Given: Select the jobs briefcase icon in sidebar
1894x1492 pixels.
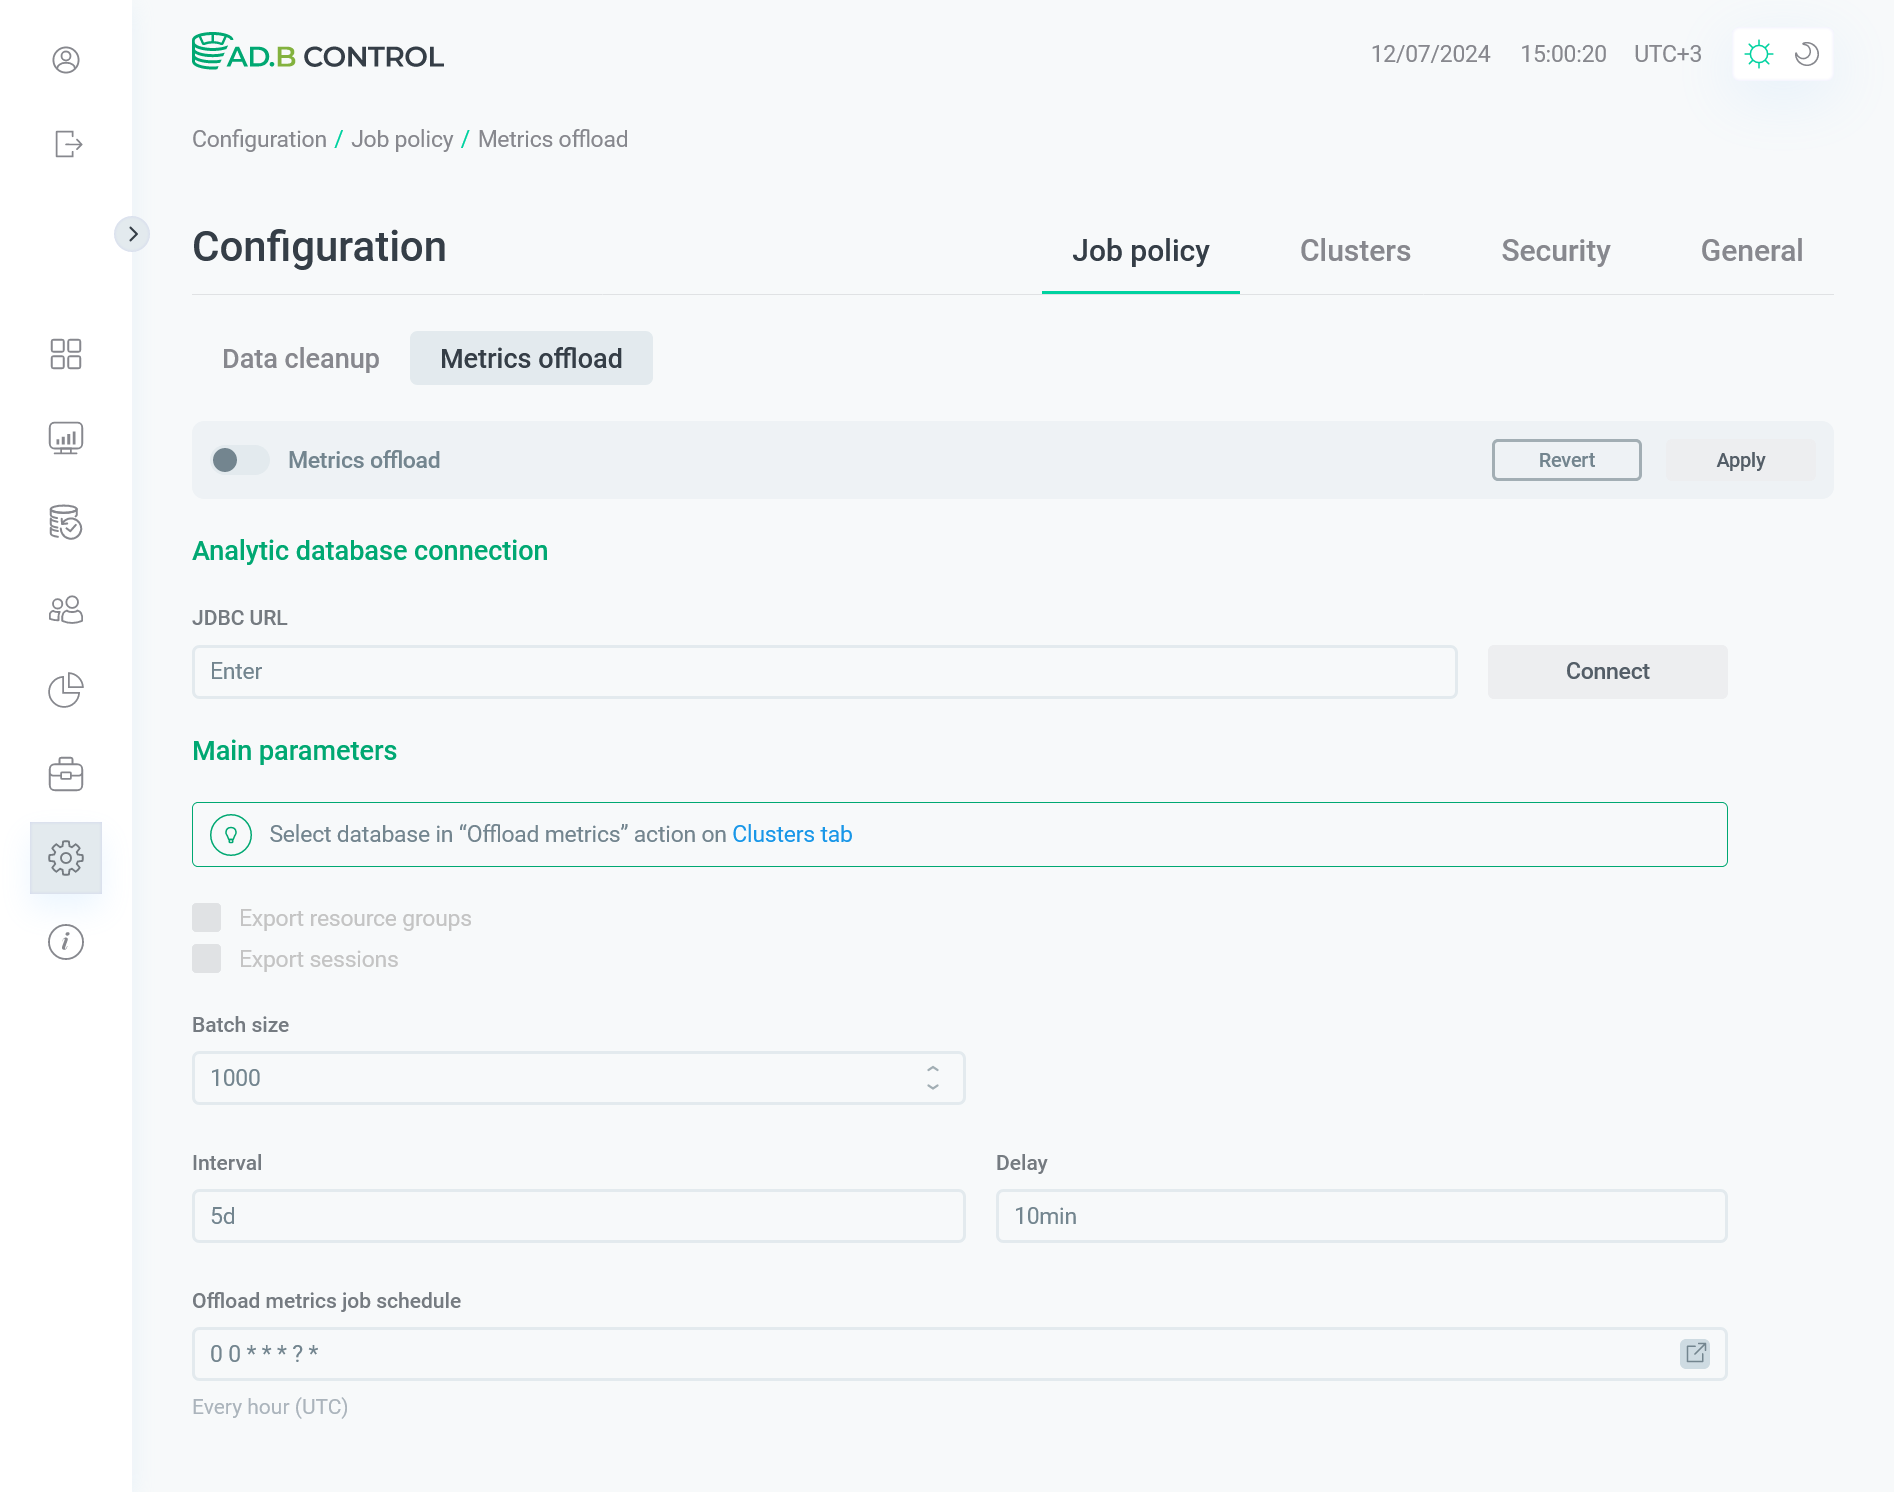Looking at the screenshot, I should tap(66, 774).
